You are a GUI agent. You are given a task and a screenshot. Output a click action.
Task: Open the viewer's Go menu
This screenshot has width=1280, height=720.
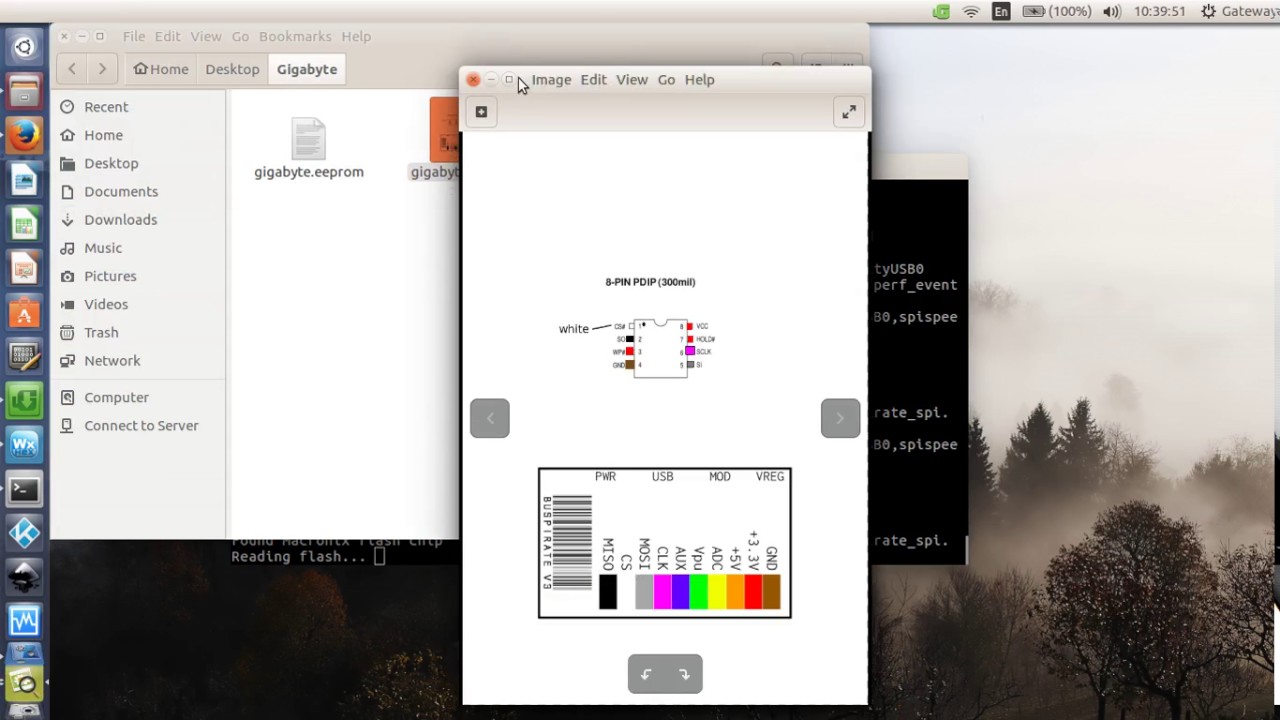(666, 80)
